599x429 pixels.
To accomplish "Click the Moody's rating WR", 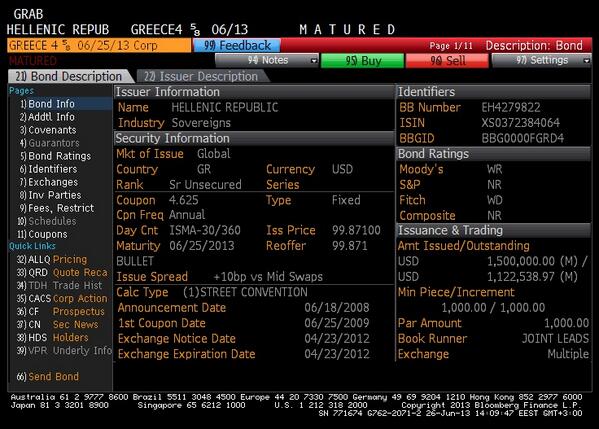I will point(494,169).
